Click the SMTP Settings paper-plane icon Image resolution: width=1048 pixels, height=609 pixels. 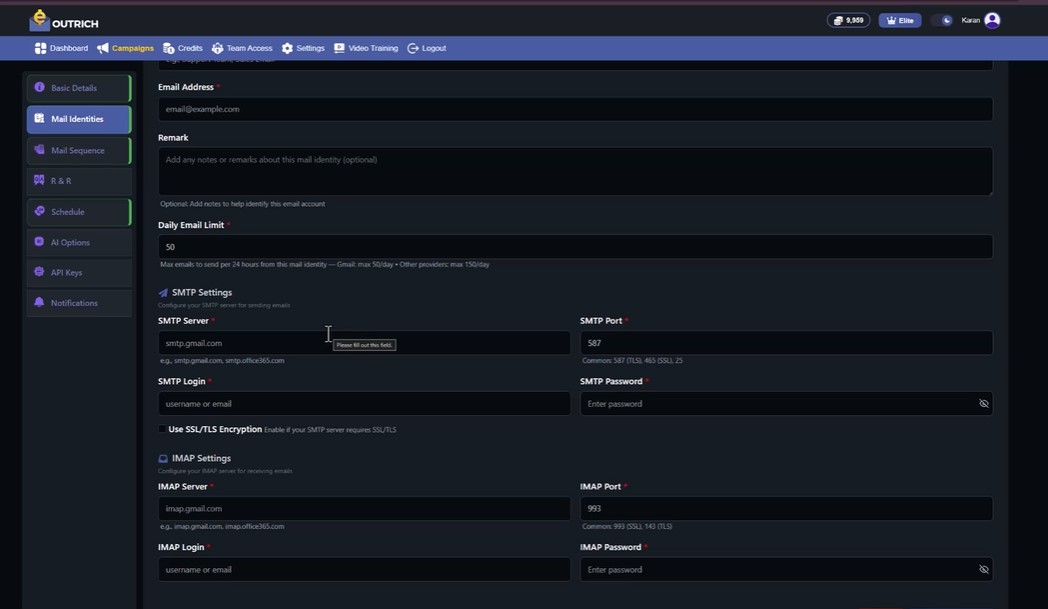163,293
